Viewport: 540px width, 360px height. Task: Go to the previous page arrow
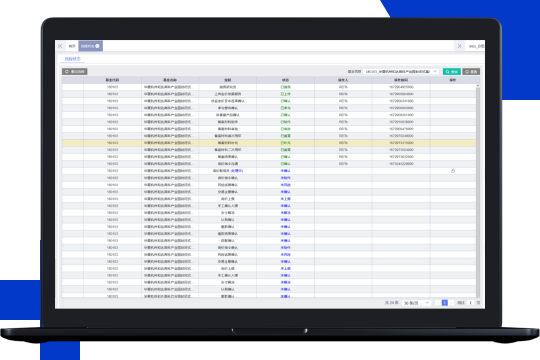point(437,303)
